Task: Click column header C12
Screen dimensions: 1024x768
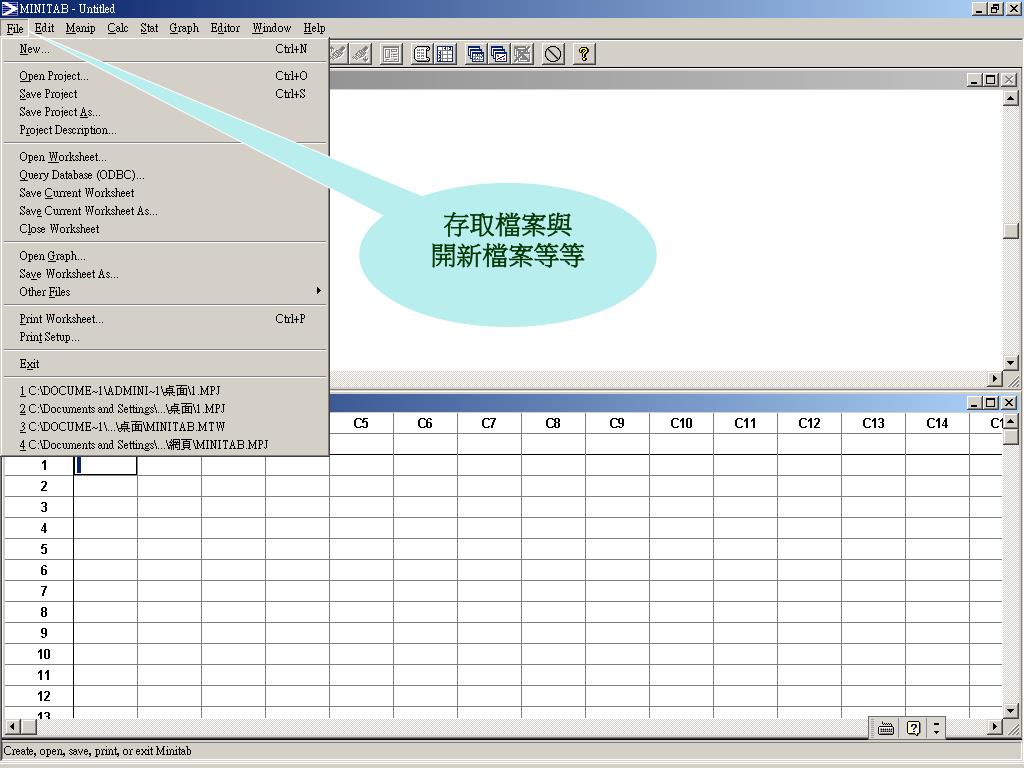Action: coord(809,423)
